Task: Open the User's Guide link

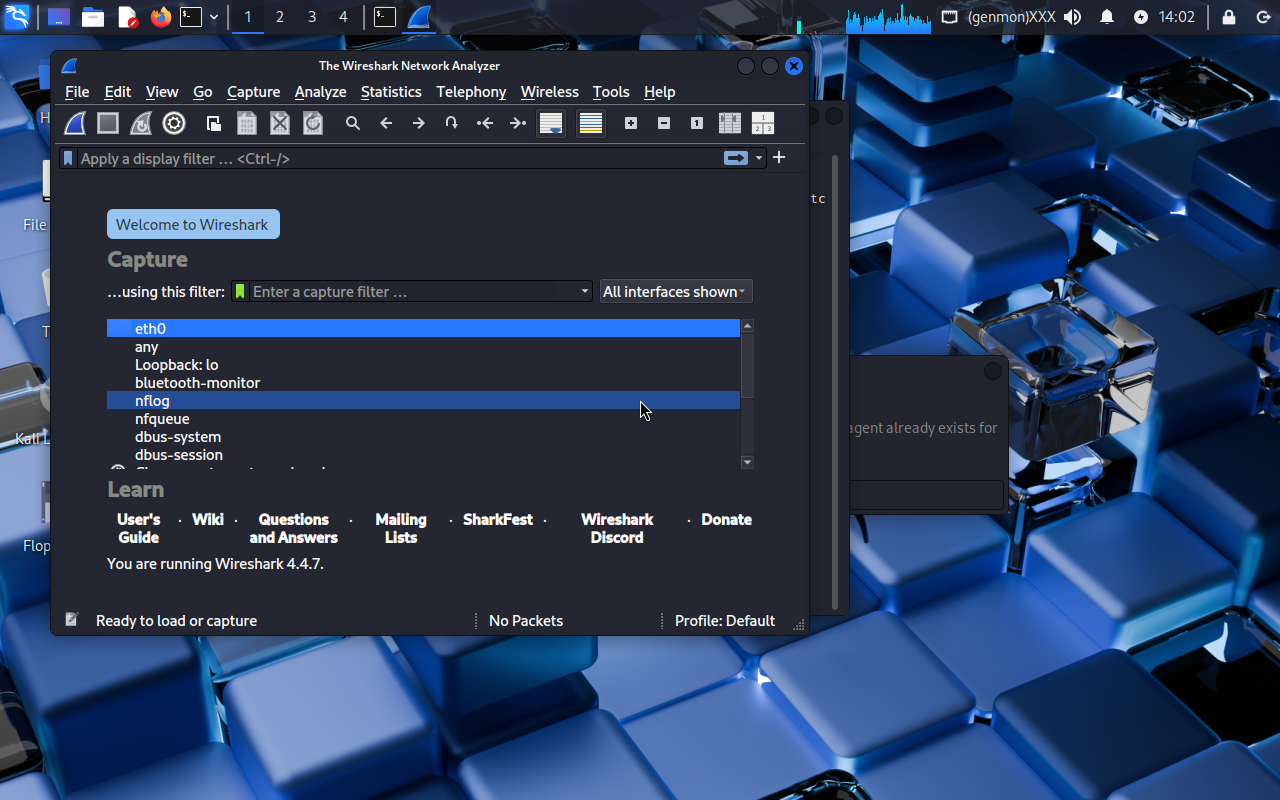Action: (139, 528)
